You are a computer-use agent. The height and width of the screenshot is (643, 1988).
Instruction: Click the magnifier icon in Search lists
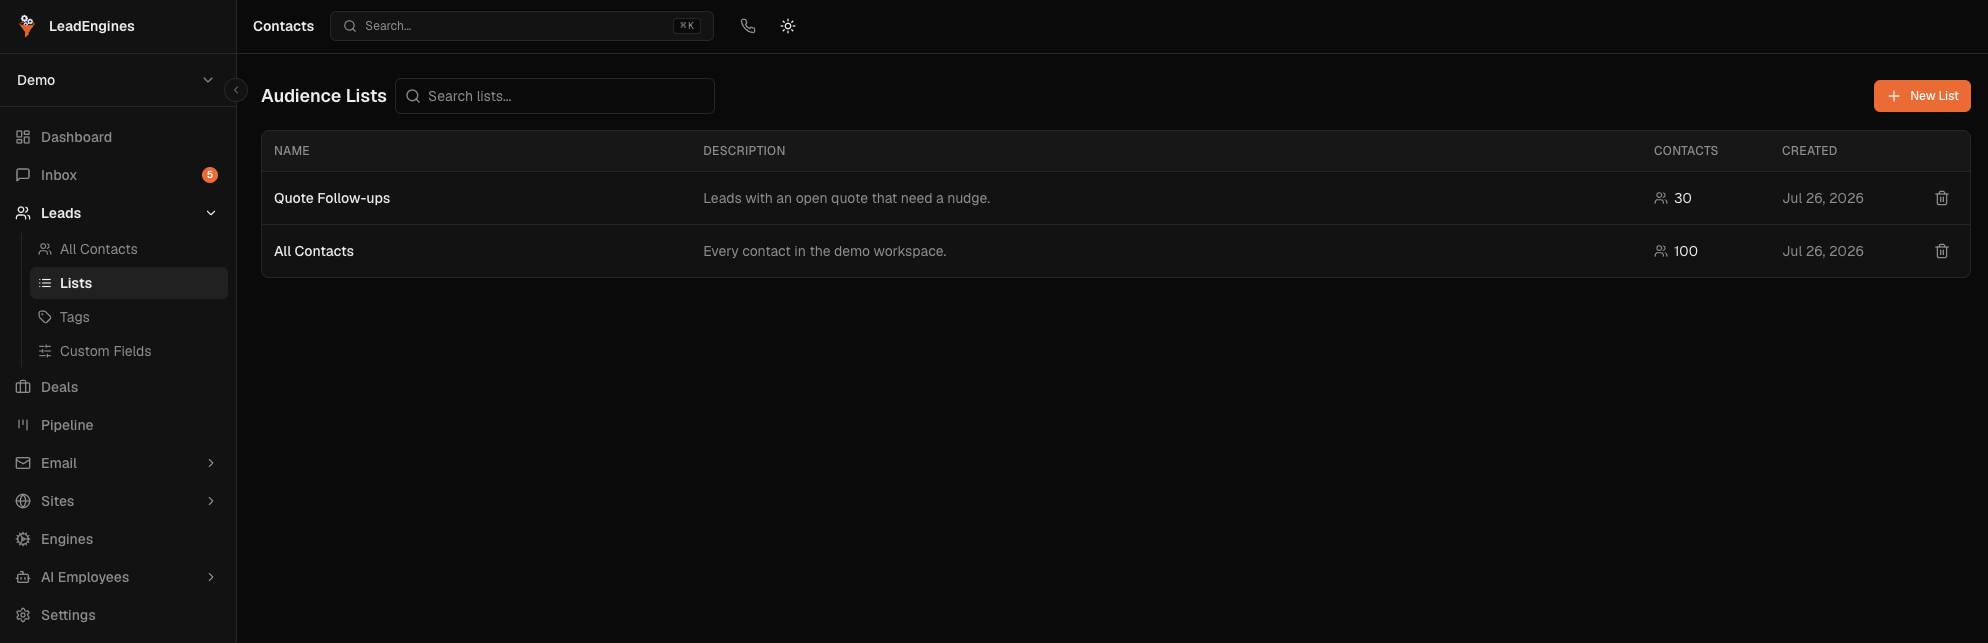[x=413, y=96]
